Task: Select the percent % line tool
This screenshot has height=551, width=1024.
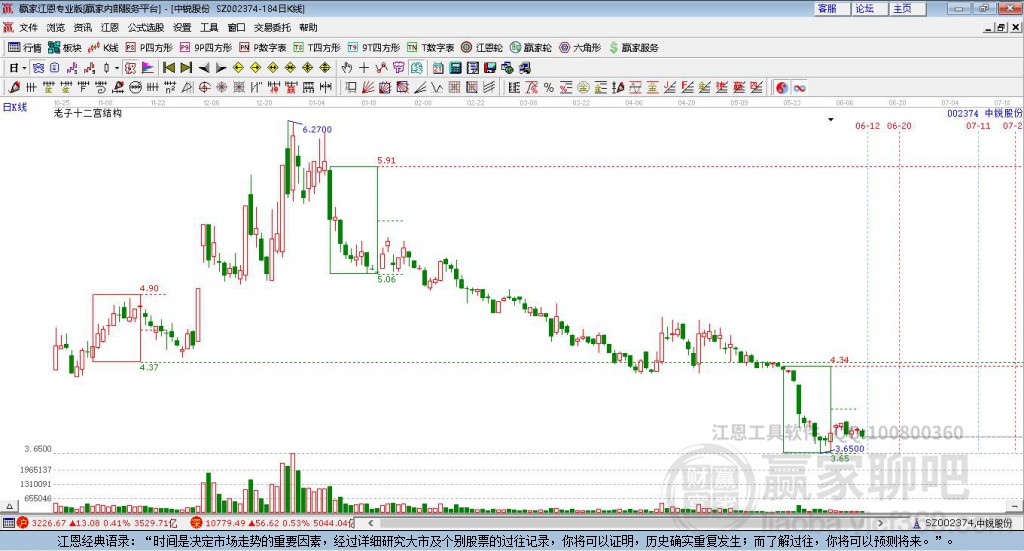Action: [x=549, y=87]
